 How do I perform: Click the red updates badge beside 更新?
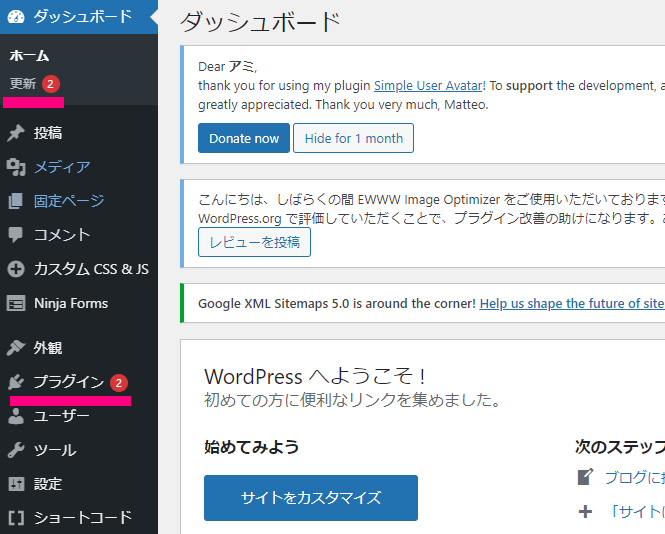[50, 84]
